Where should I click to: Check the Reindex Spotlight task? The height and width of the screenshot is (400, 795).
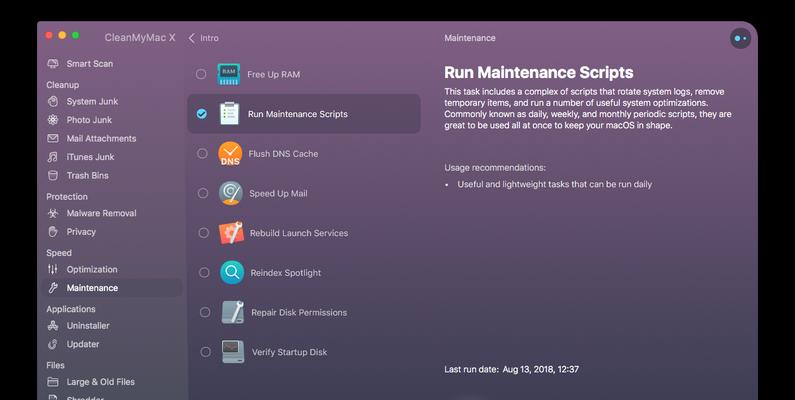point(204,273)
